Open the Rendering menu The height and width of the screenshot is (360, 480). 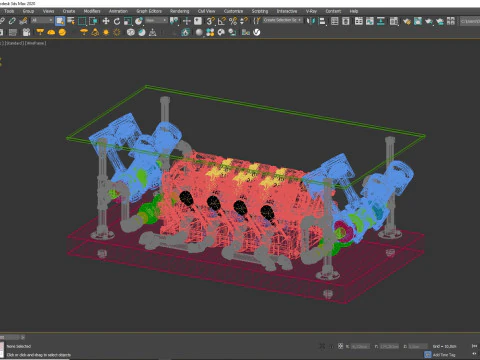179,11
